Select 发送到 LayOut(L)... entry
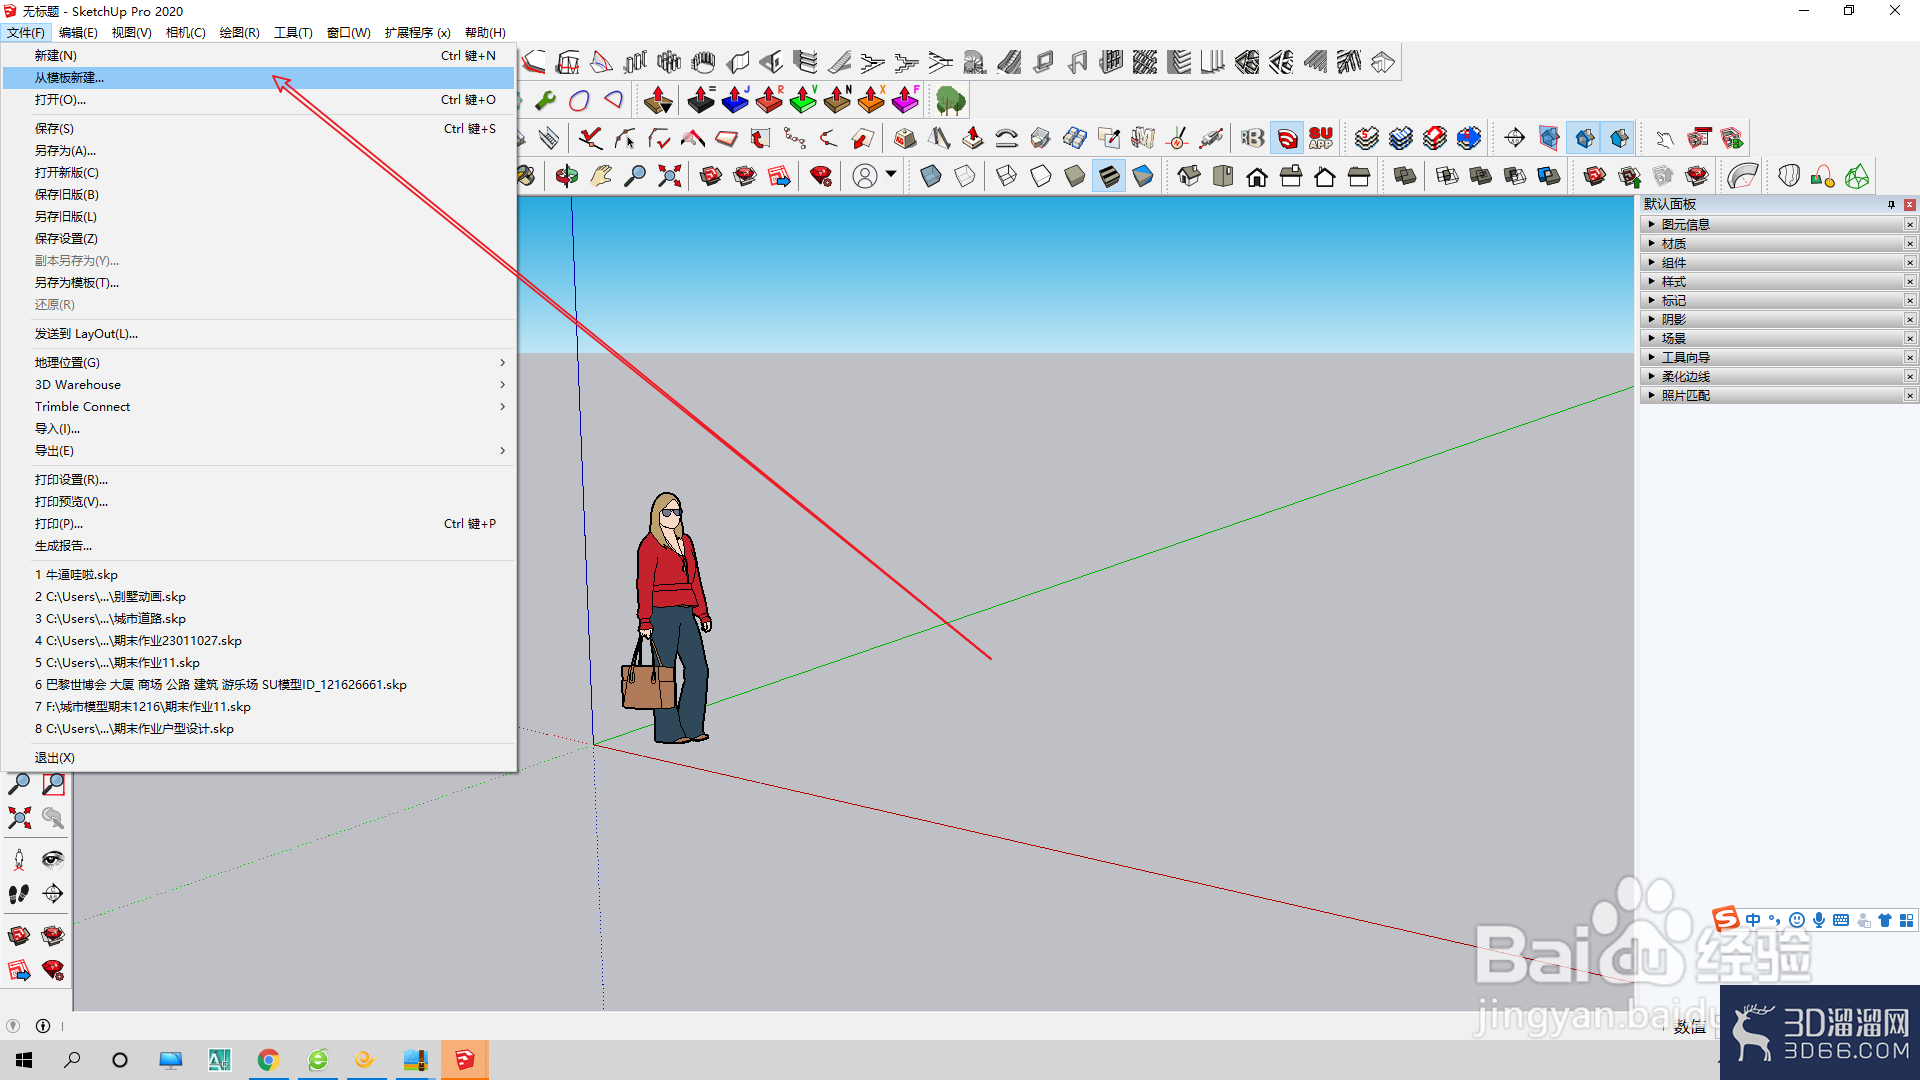This screenshot has width=1920, height=1080. (x=259, y=334)
